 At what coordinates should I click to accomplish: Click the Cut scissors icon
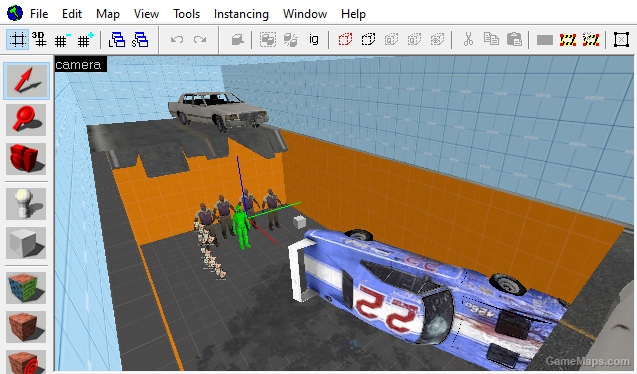[468, 39]
